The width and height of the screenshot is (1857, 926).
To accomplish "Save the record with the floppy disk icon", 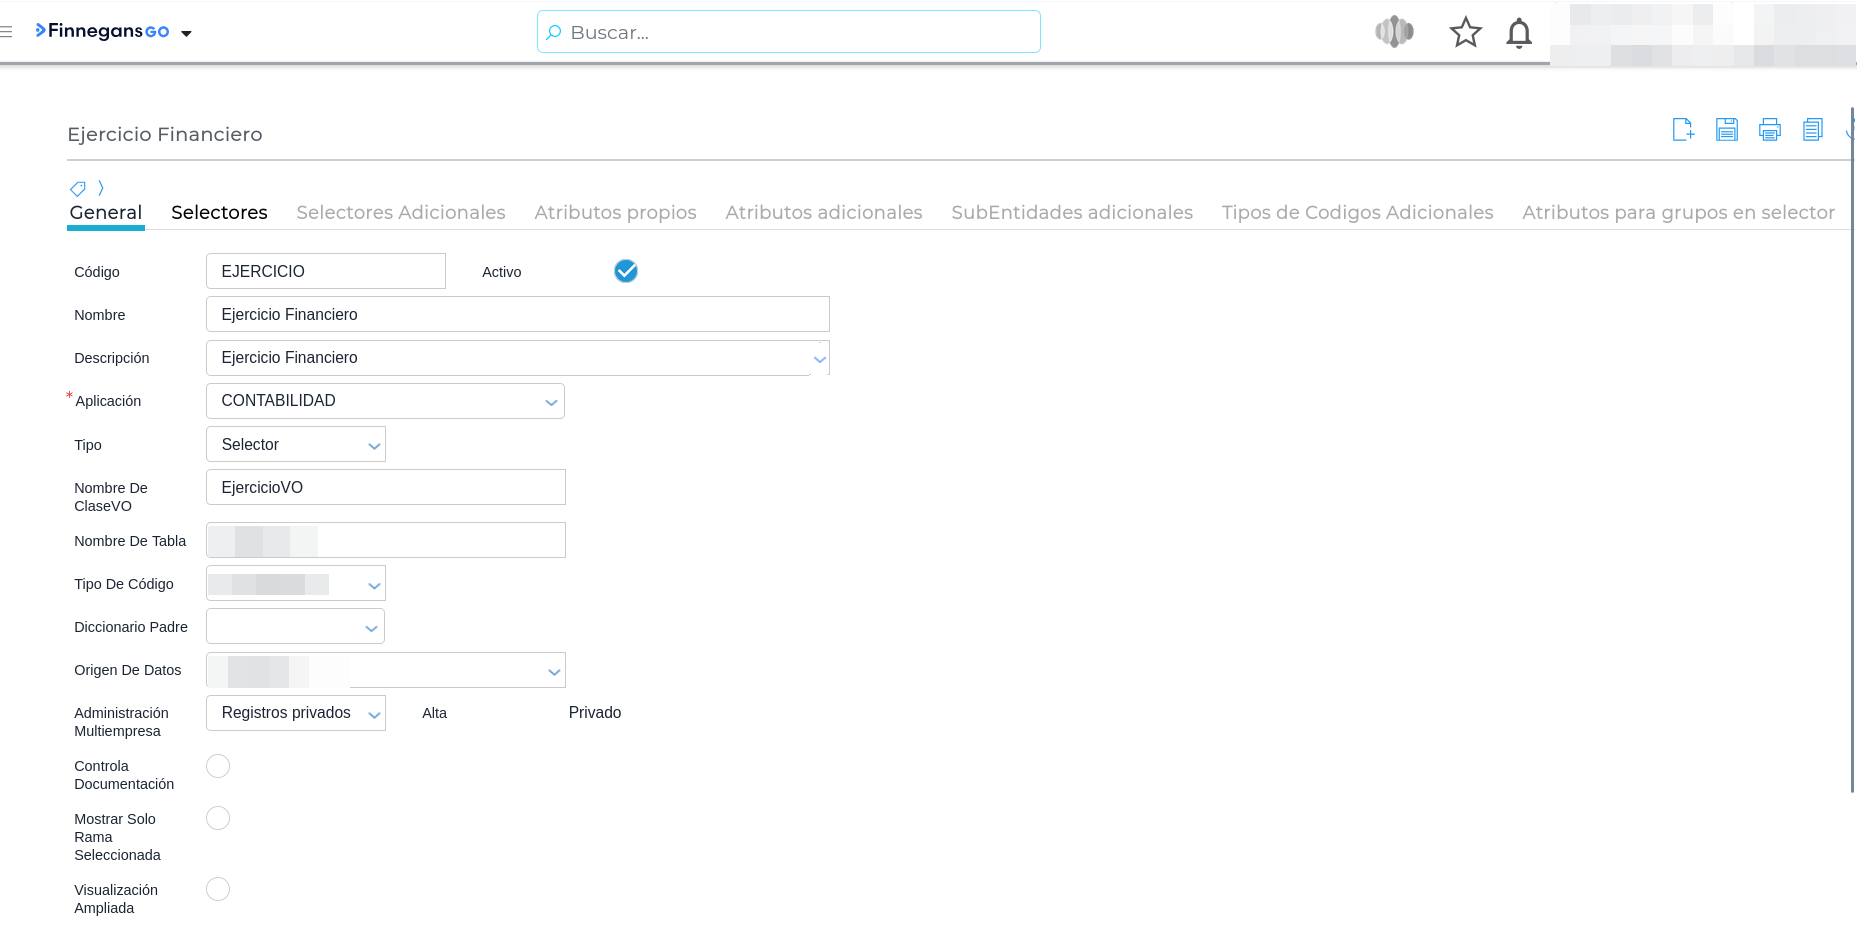I will coord(1726,129).
